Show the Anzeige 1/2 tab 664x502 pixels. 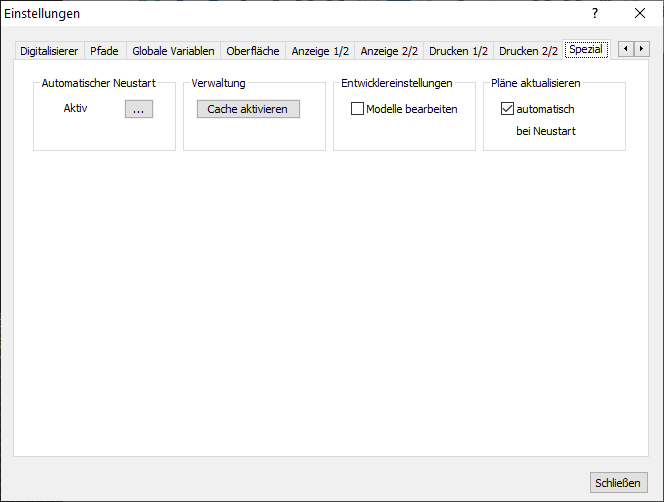320,50
